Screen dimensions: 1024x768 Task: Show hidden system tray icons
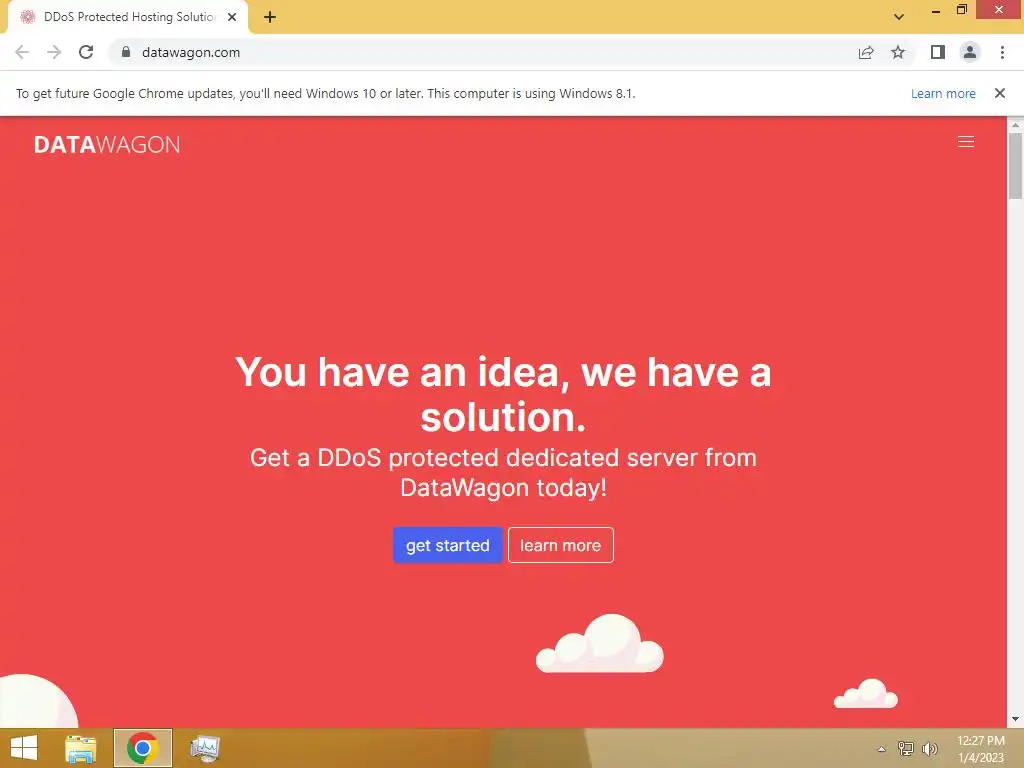pos(881,749)
